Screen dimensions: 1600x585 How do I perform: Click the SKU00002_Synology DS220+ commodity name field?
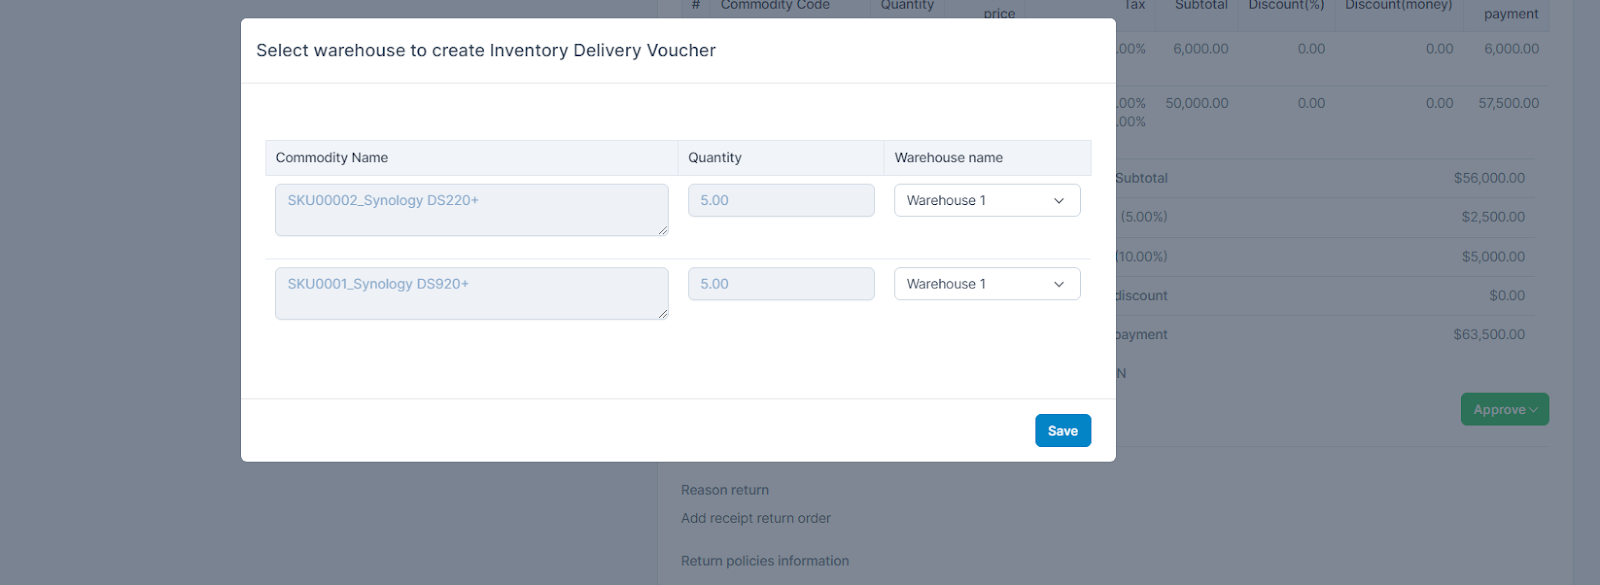471,210
